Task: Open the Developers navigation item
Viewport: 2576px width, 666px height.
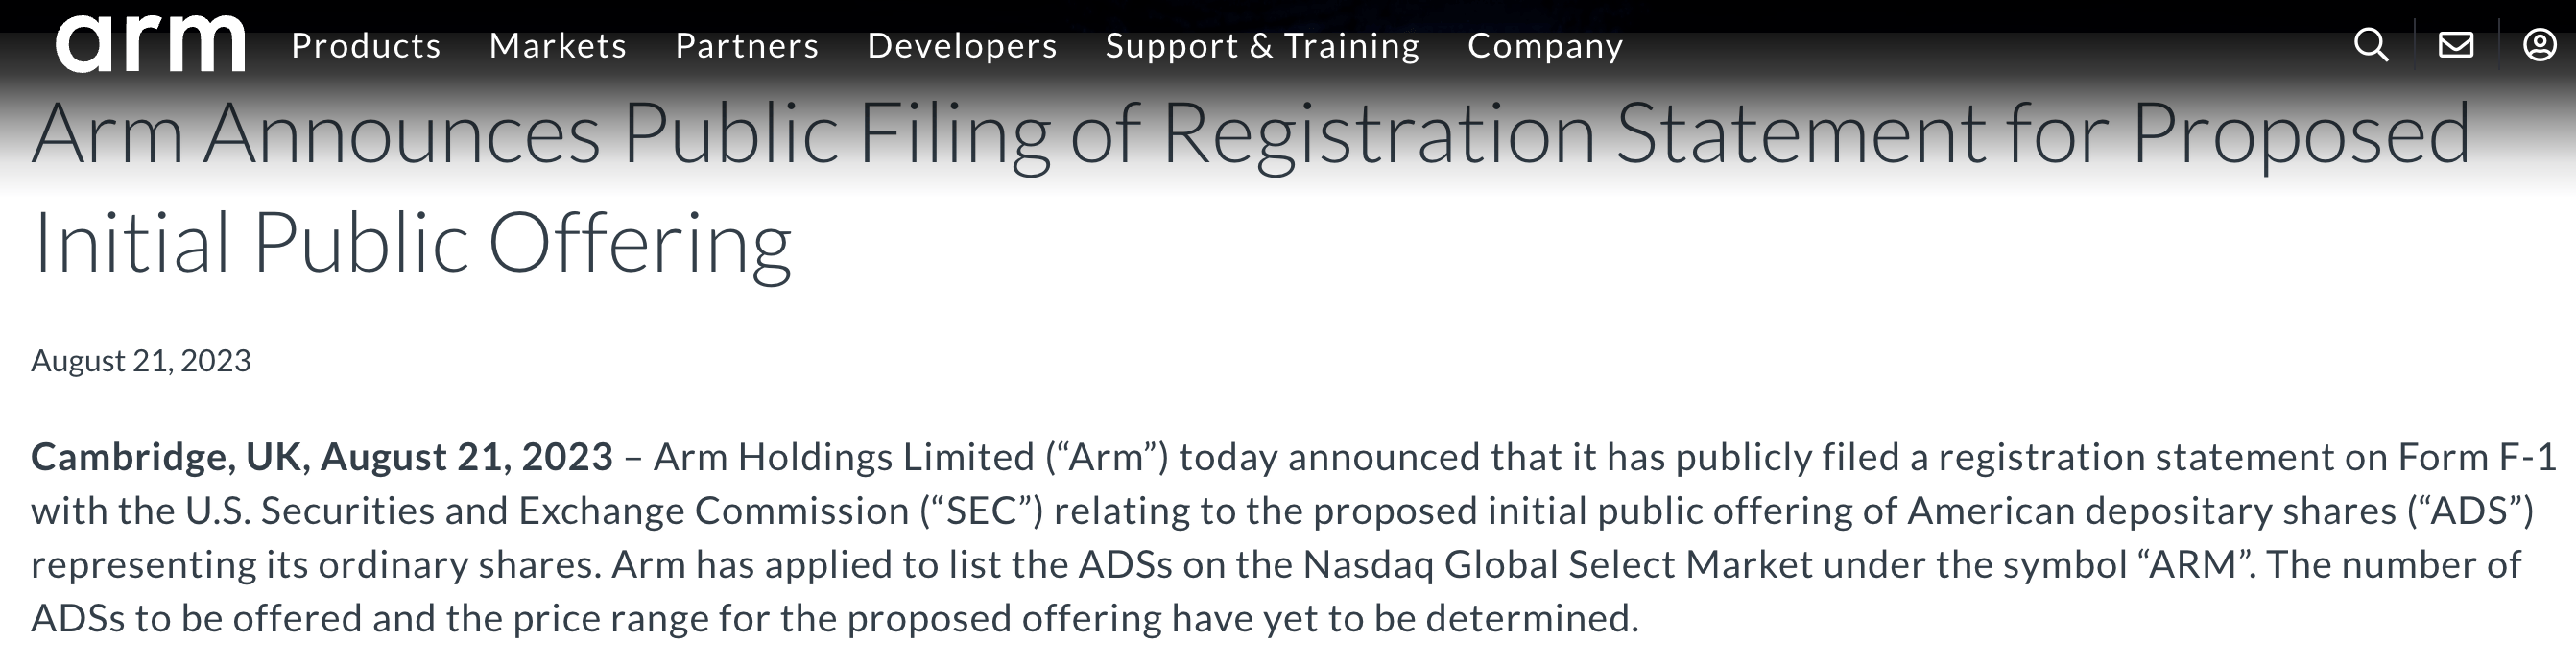Action: (962, 46)
